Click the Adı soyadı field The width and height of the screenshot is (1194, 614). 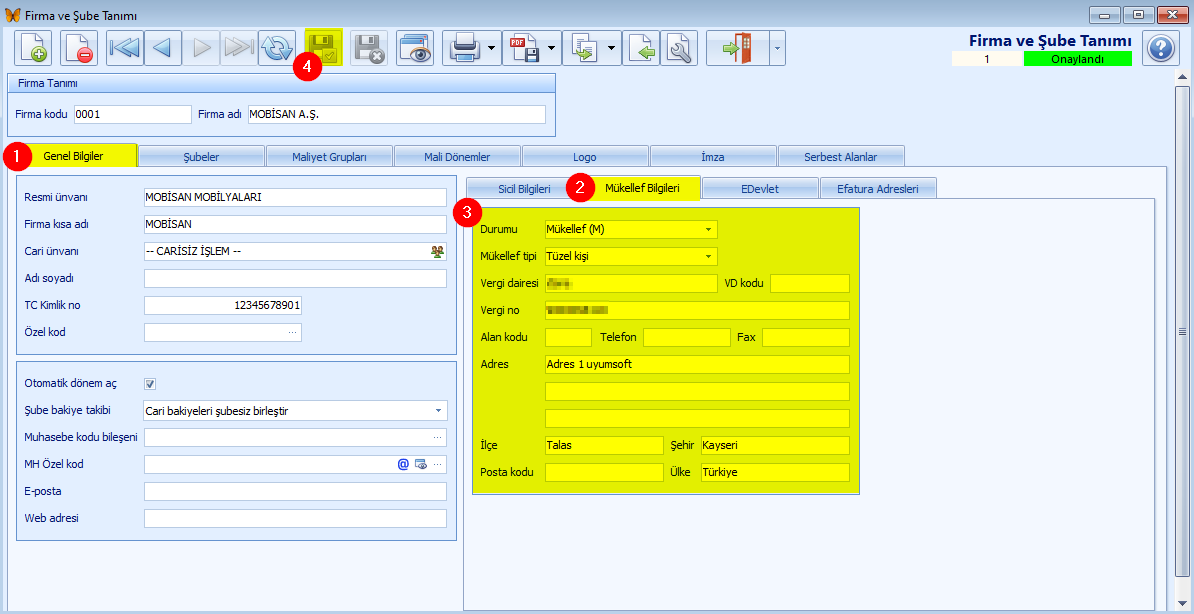coord(295,279)
